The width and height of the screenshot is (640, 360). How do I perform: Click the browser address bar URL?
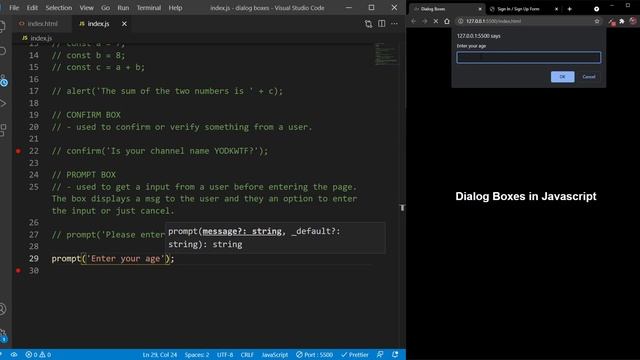pyautogui.click(x=493, y=21)
